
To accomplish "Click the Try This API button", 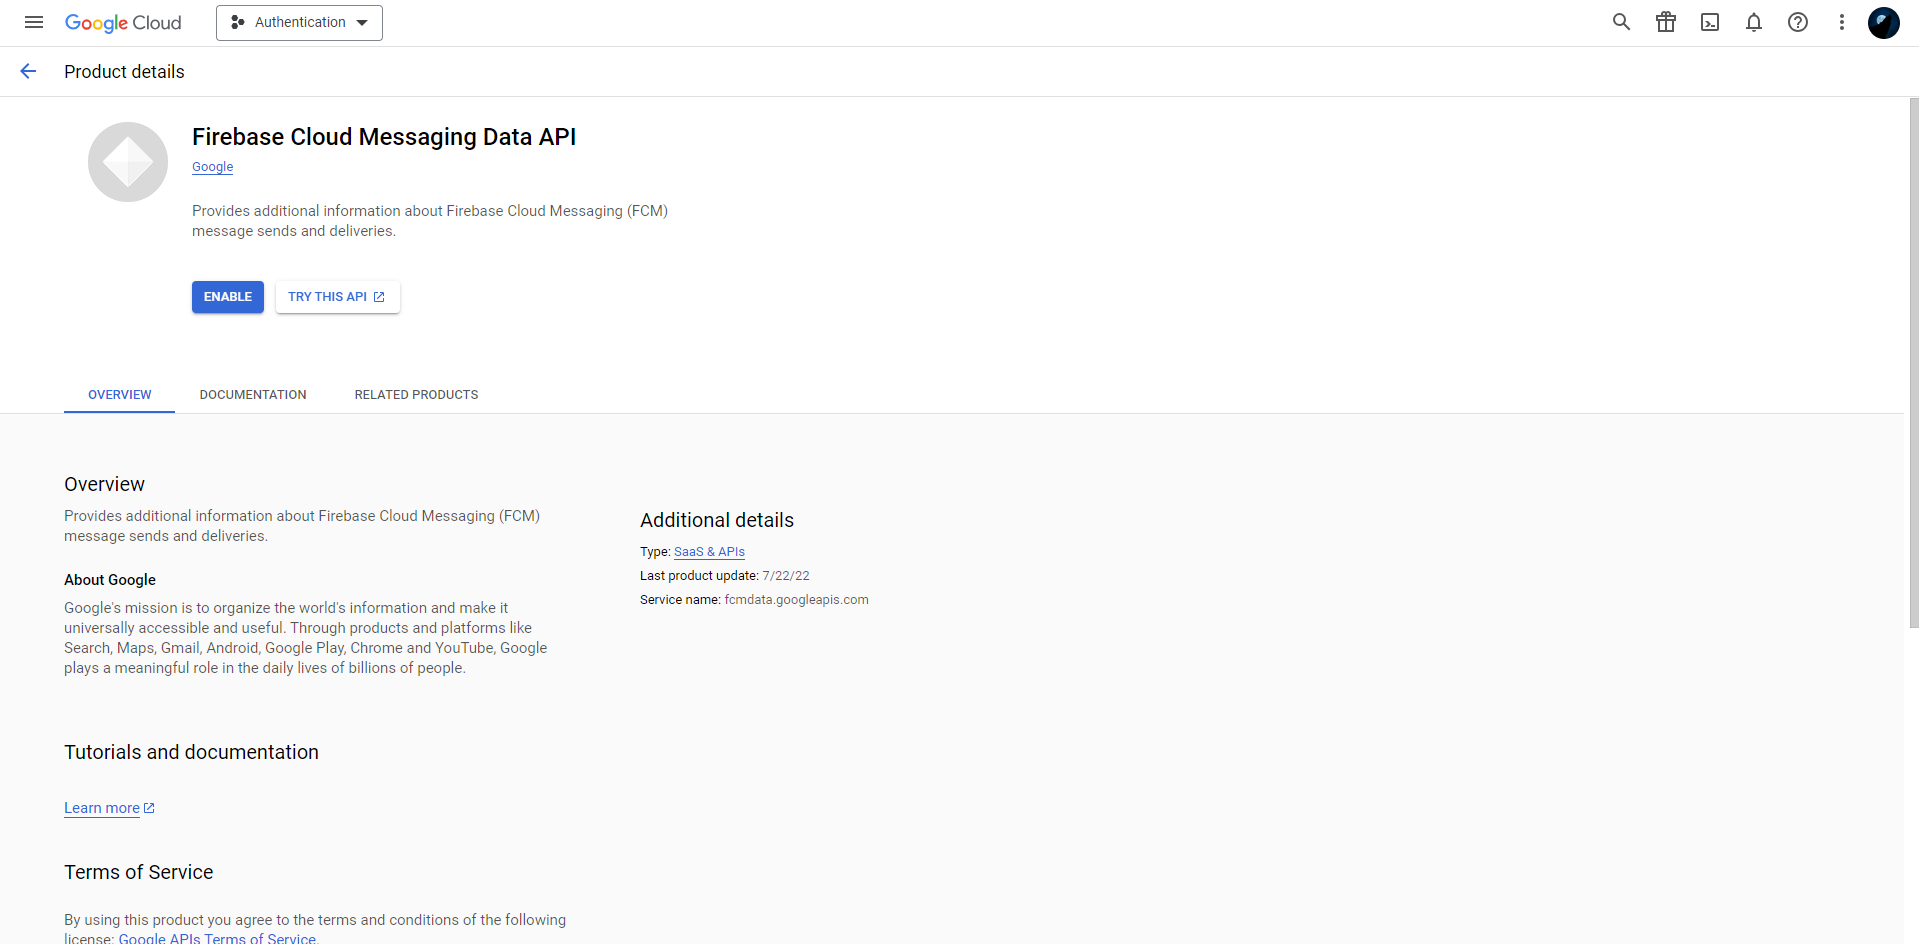I will click(x=337, y=297).
